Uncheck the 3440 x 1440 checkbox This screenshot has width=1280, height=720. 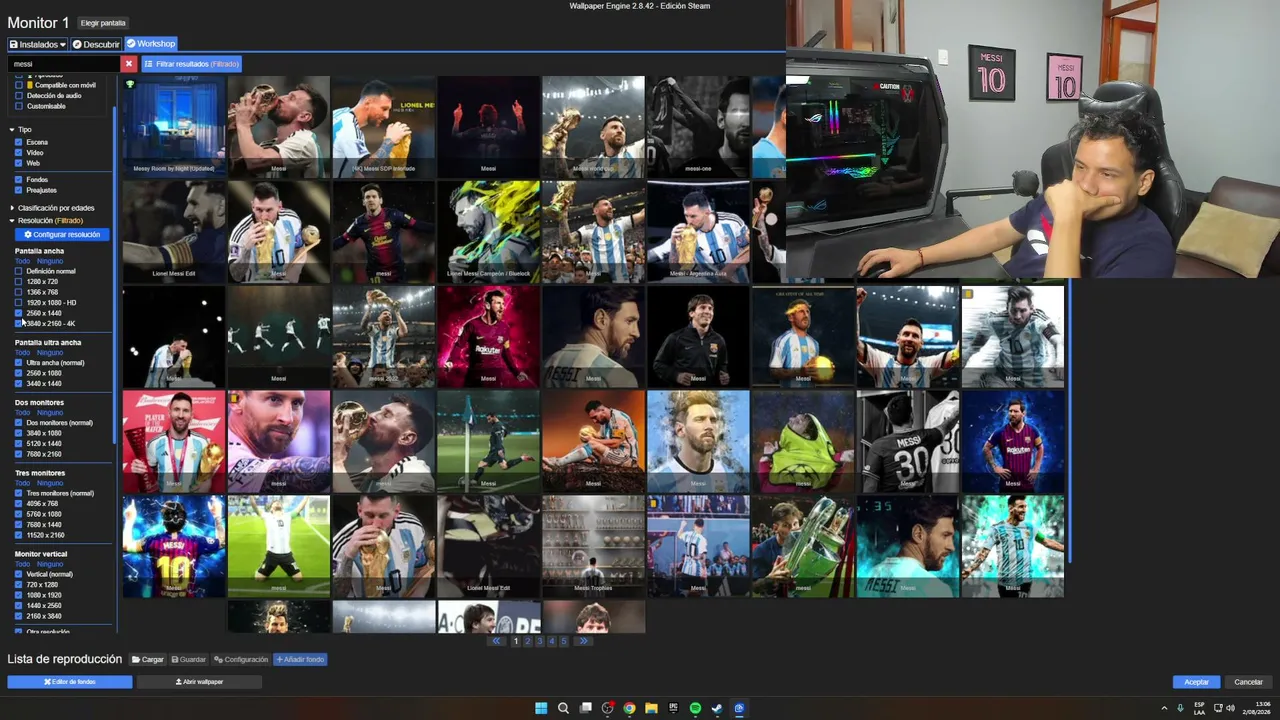tap(18, 383)
